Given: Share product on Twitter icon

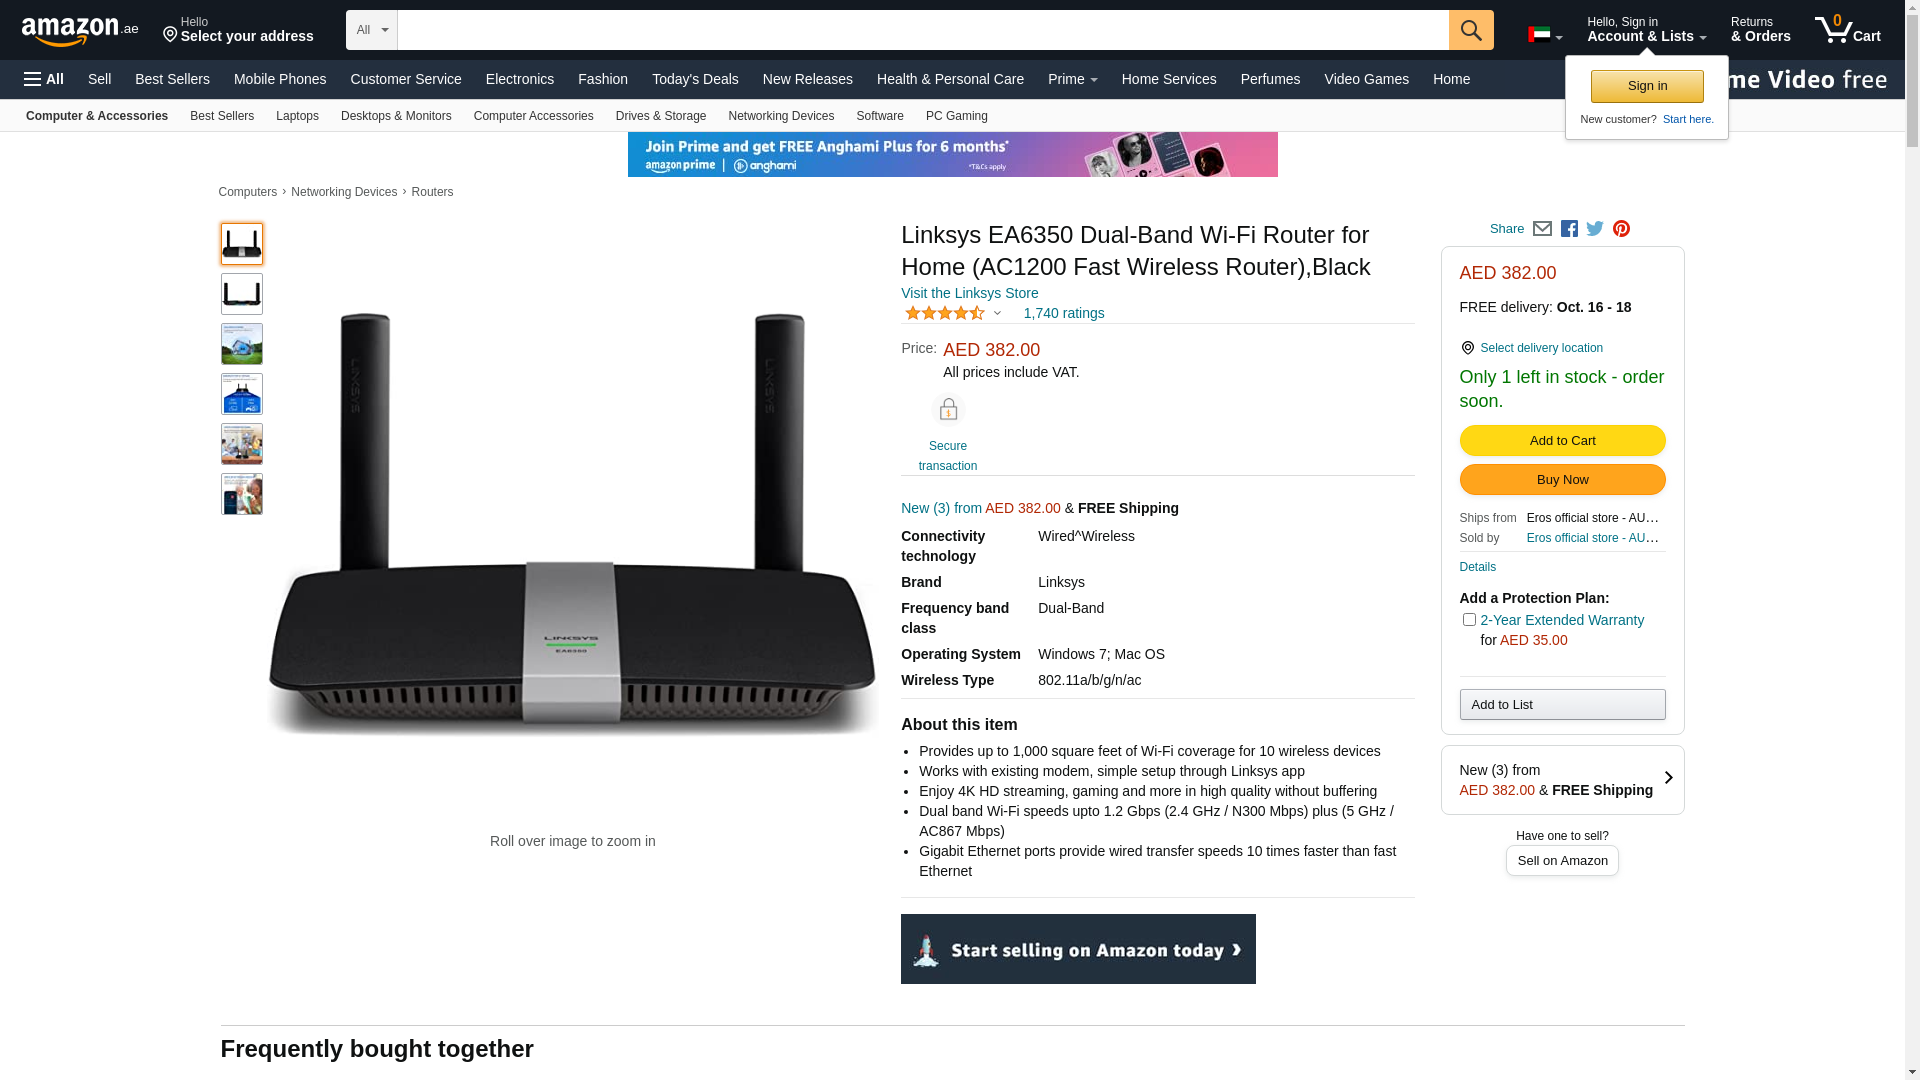Looking at the screenshot, I should [x=1595, y=229].
